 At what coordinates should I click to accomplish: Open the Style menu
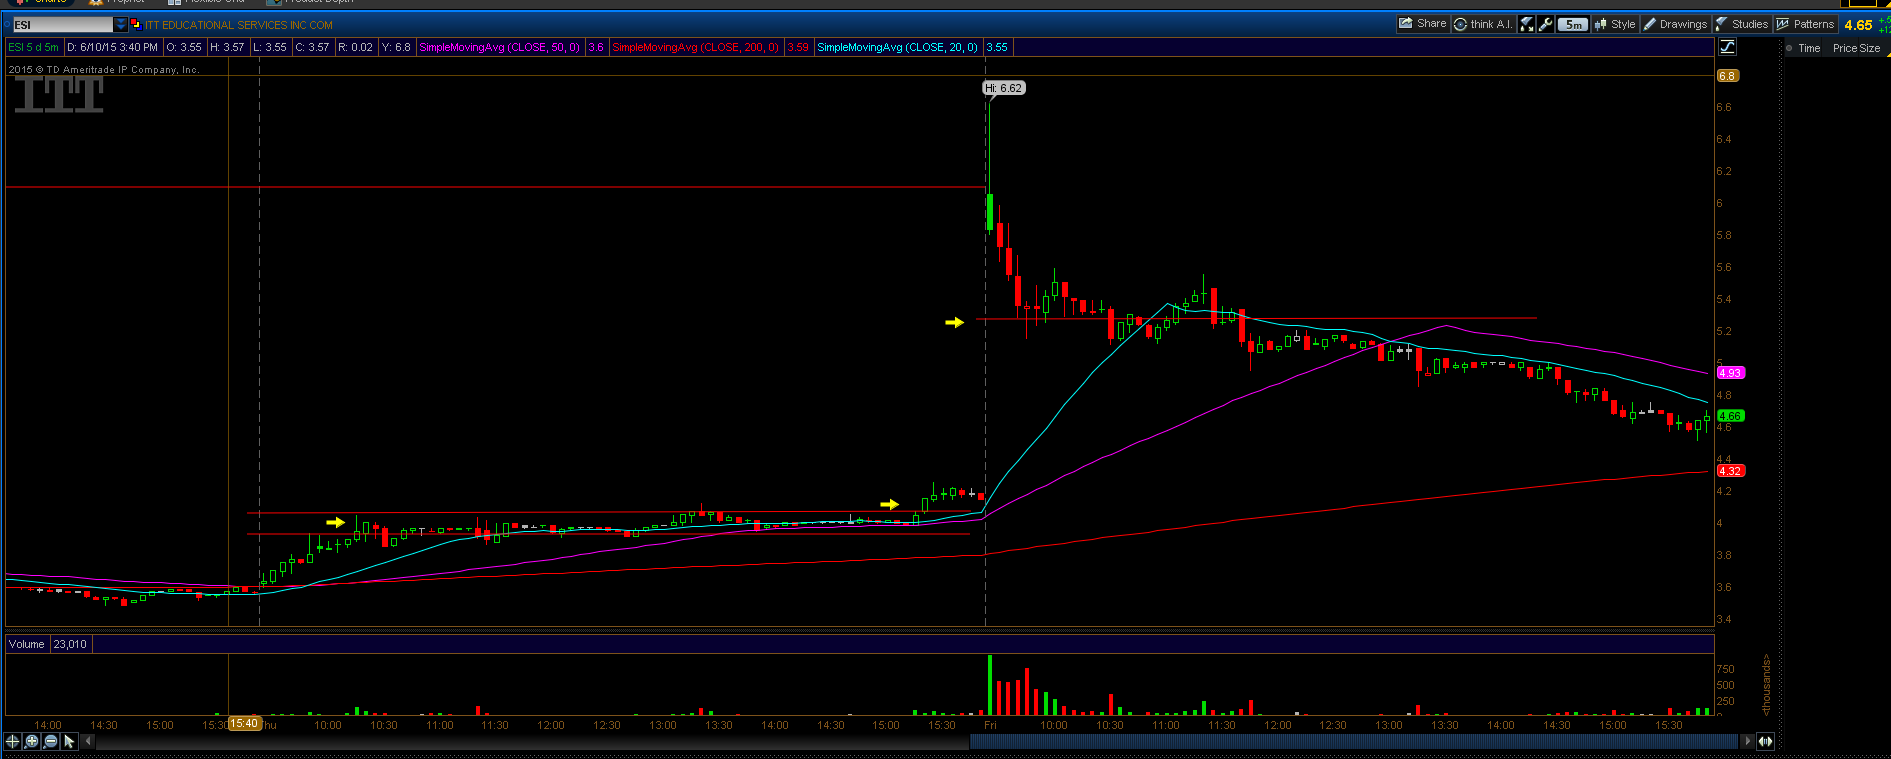click(1615, 24)
